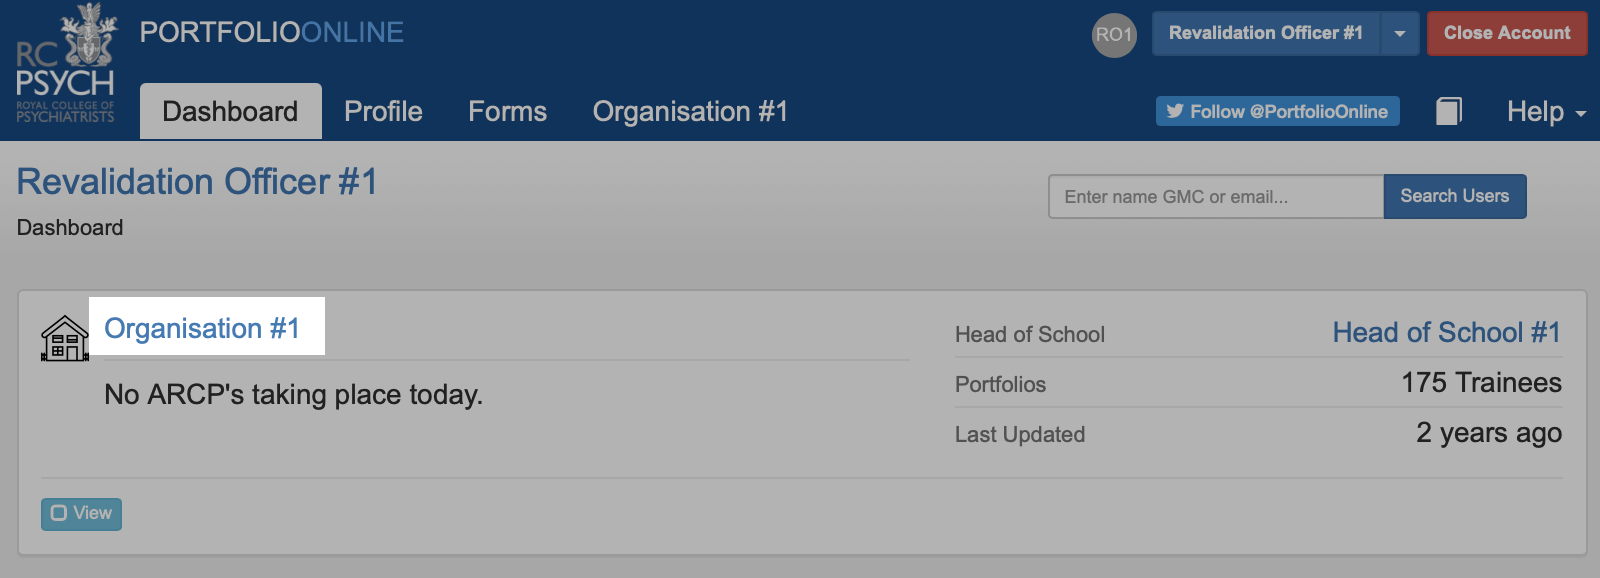This screenshot has height=578, width=1600.
Task: Click the PORTFOLIOONLINE title logo text
Action: [x=272, y=33]
